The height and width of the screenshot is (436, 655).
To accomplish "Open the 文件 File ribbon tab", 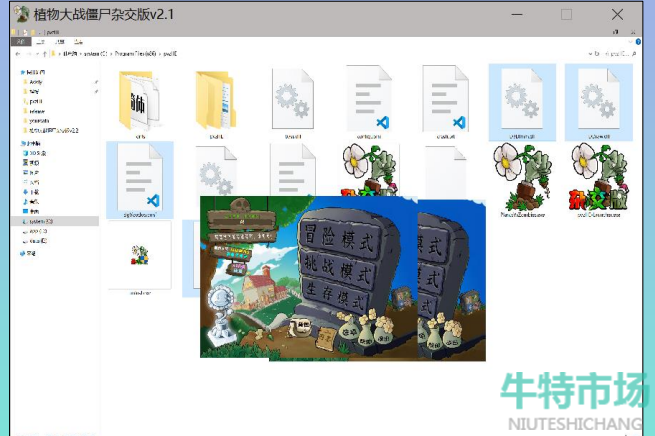I will coord(21,42).
